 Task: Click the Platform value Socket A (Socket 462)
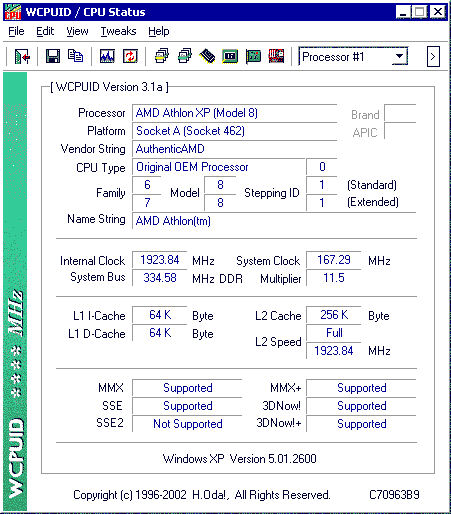click(234, 131)
